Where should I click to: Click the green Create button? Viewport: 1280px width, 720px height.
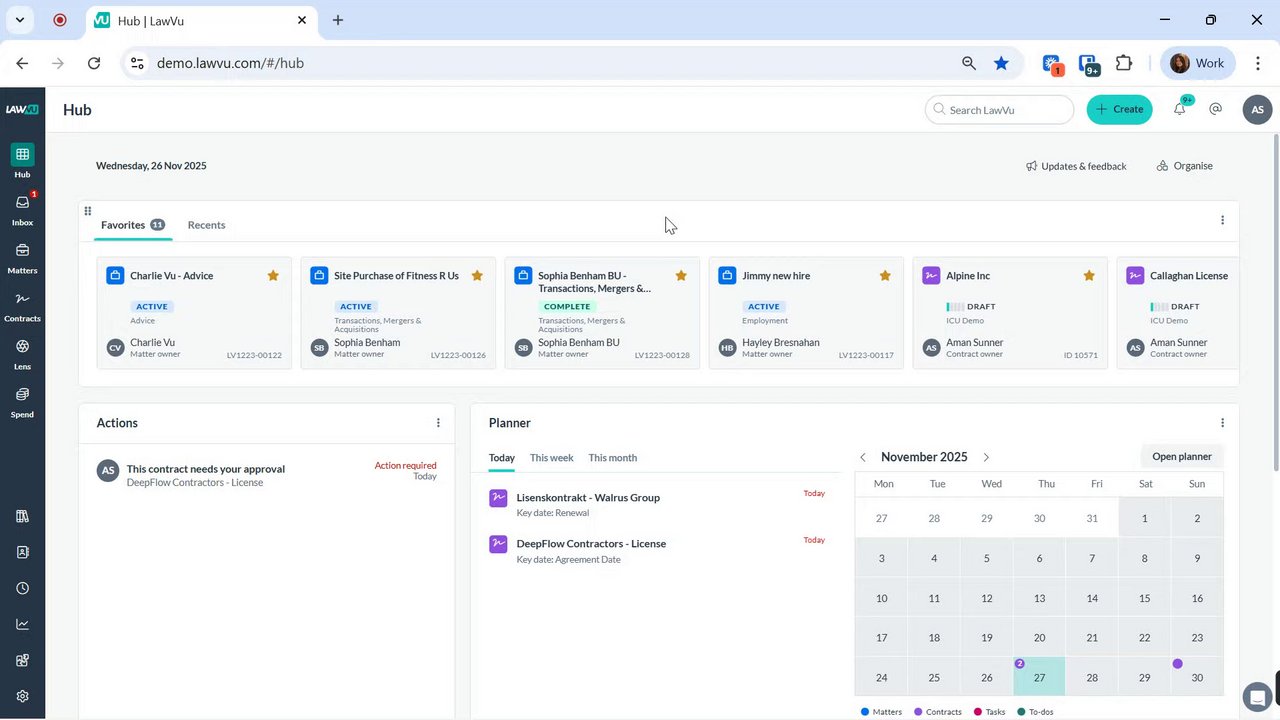coord(1119,110)
